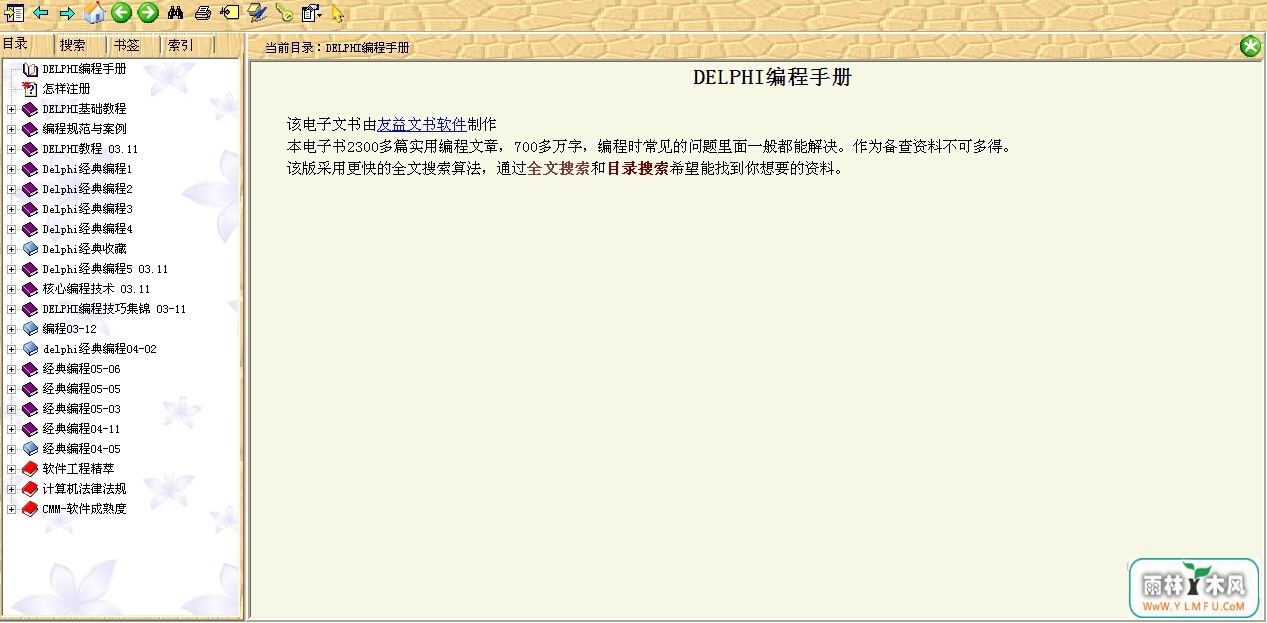Click the yellow cursor pointer icon

coord(337,14)
